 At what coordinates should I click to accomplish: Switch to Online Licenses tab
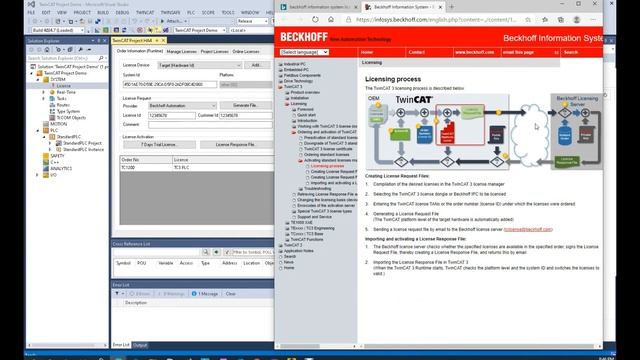point(246,52)
